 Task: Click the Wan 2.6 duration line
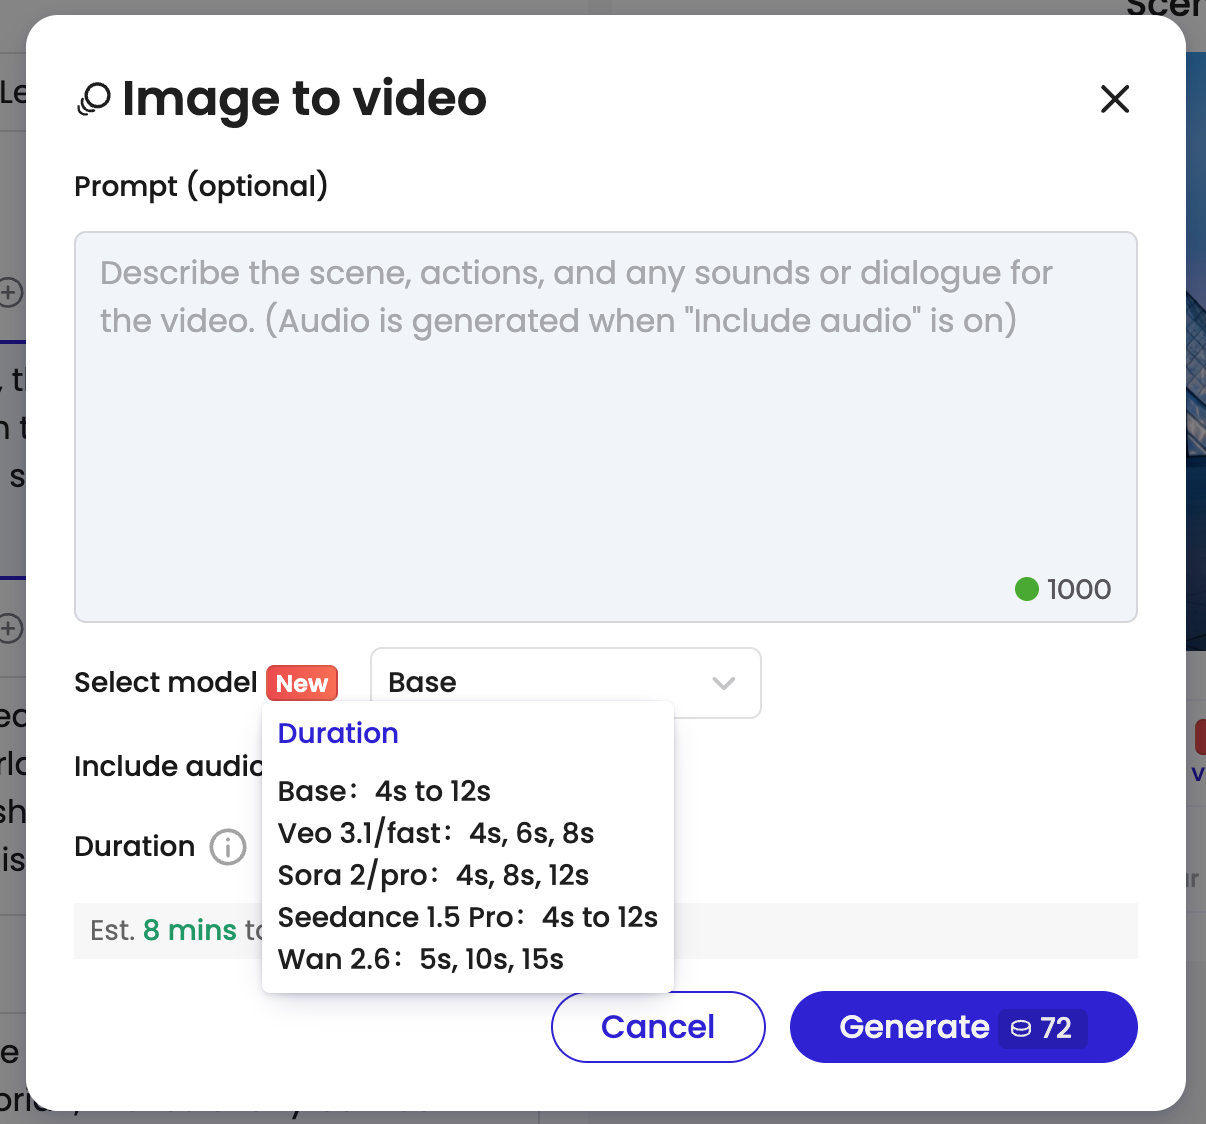coord(420,959)
